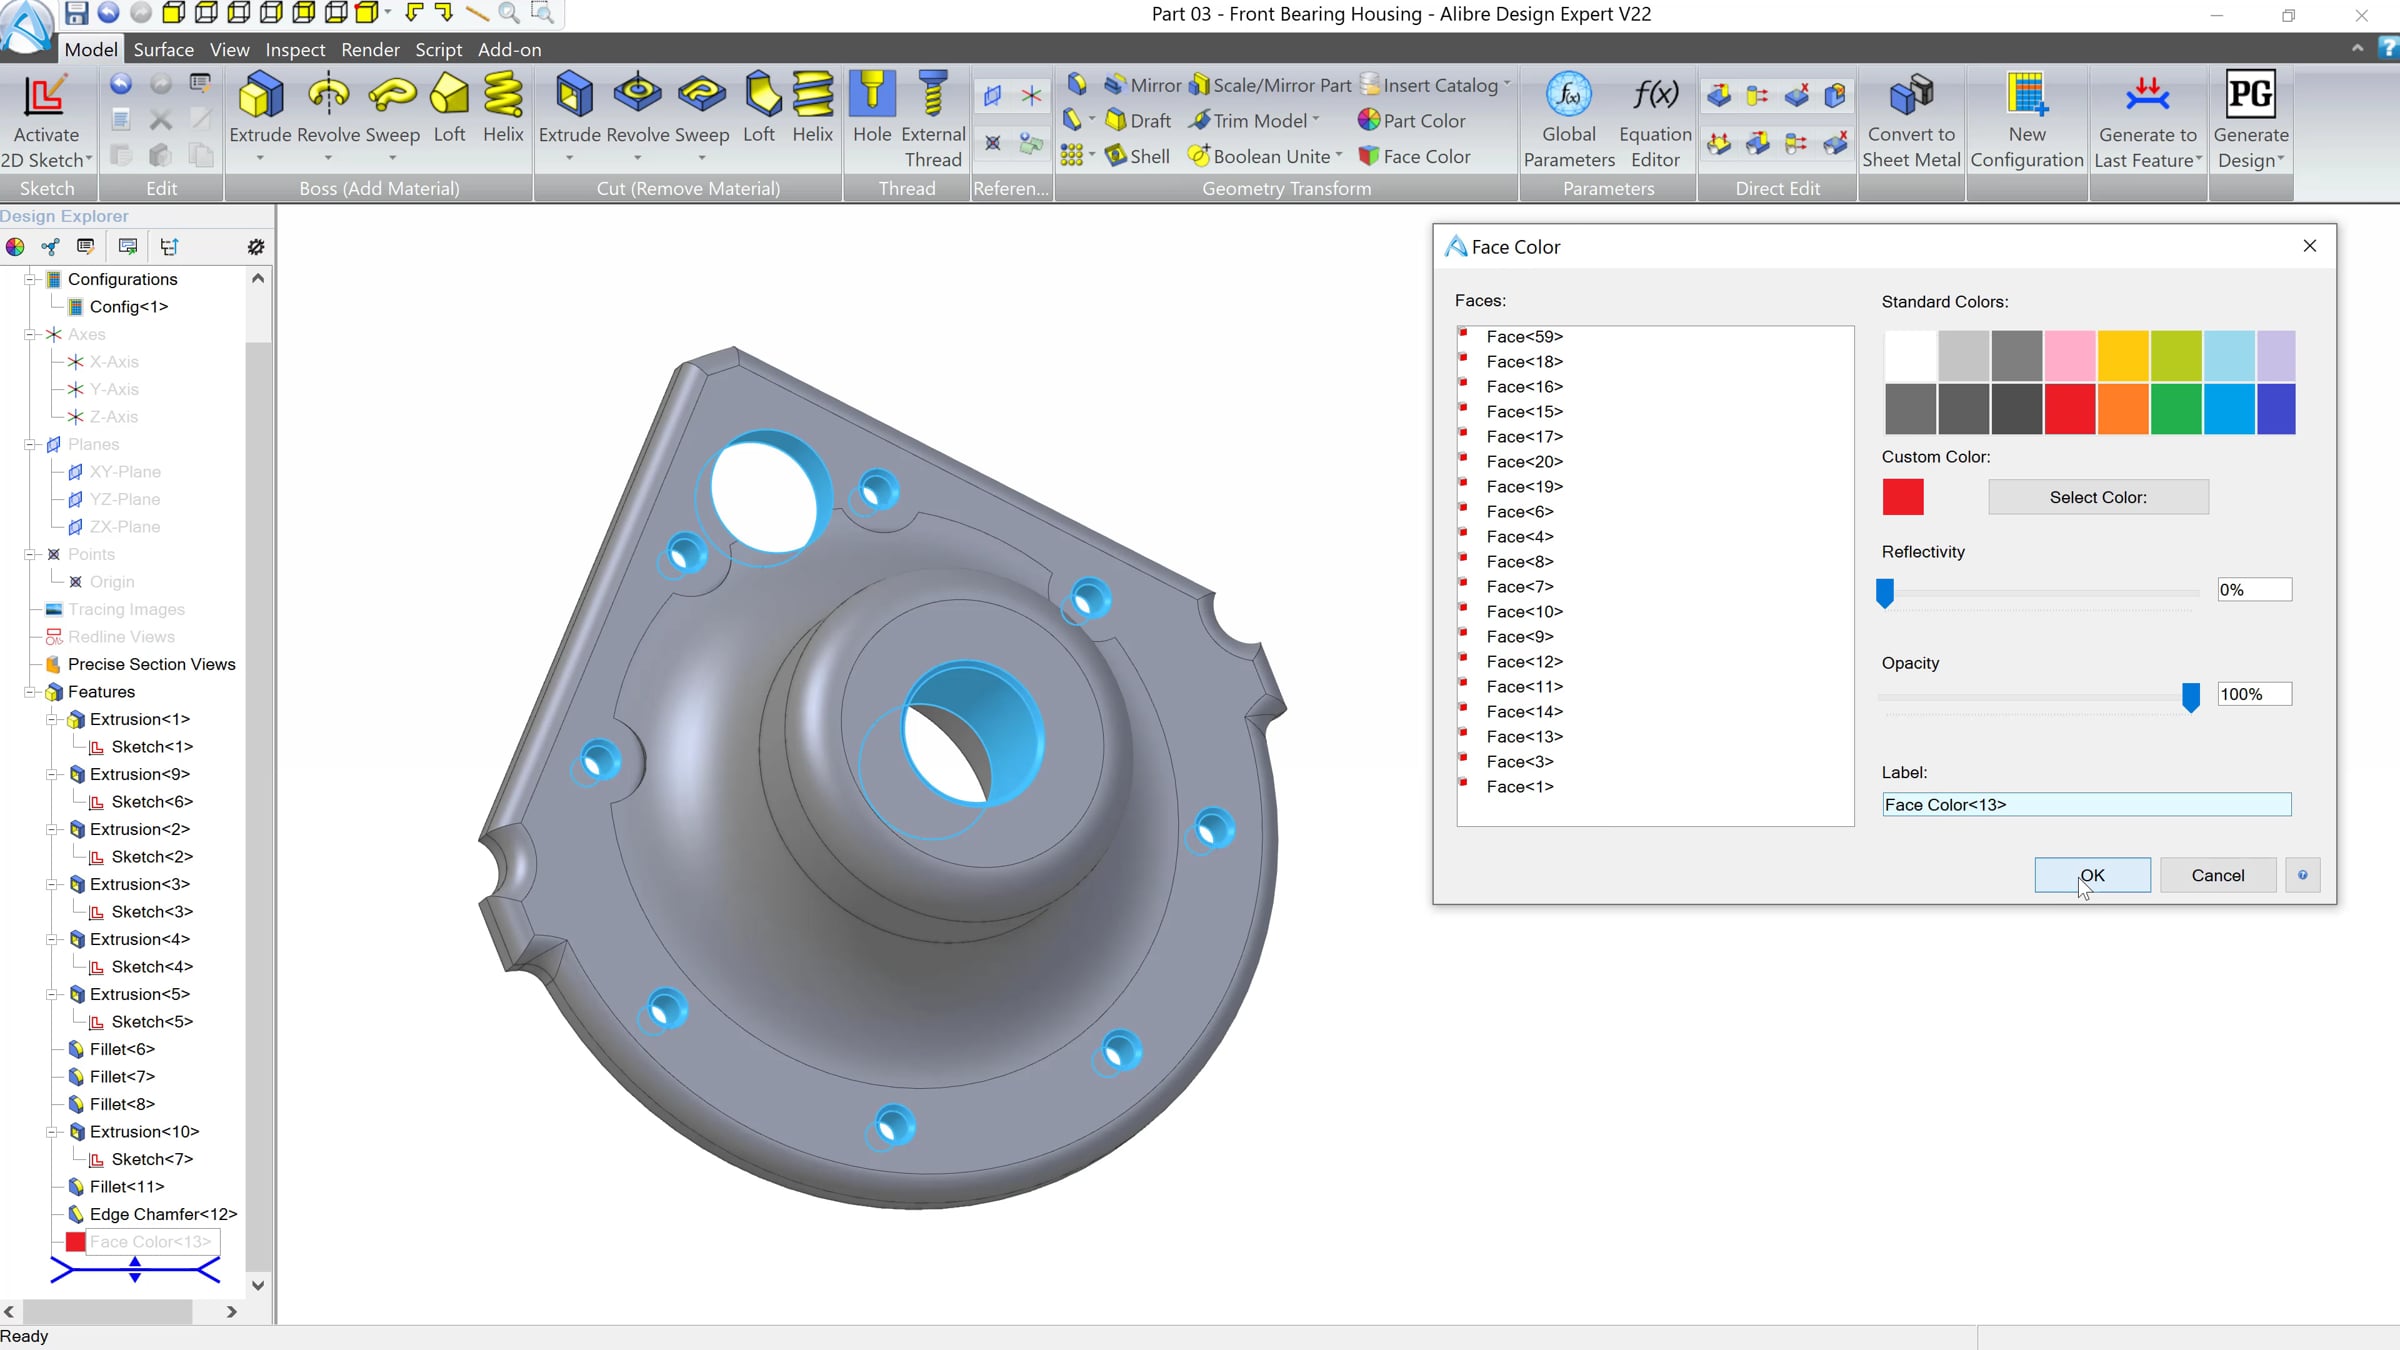
Task: Open Design Explorer settings gear
Action: 256,246
